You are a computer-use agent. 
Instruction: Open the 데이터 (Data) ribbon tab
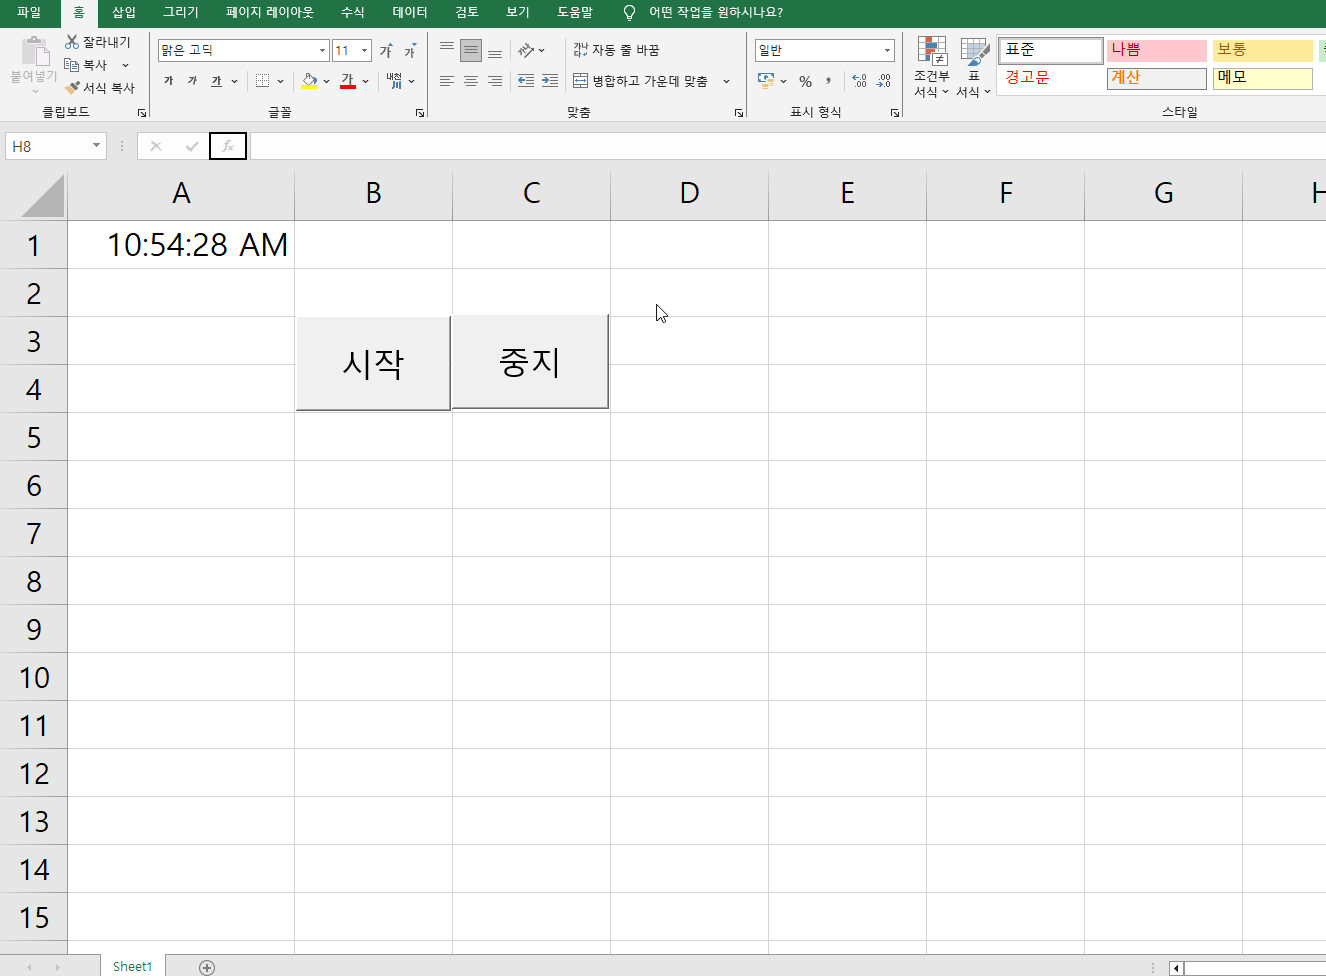point(410,12)
